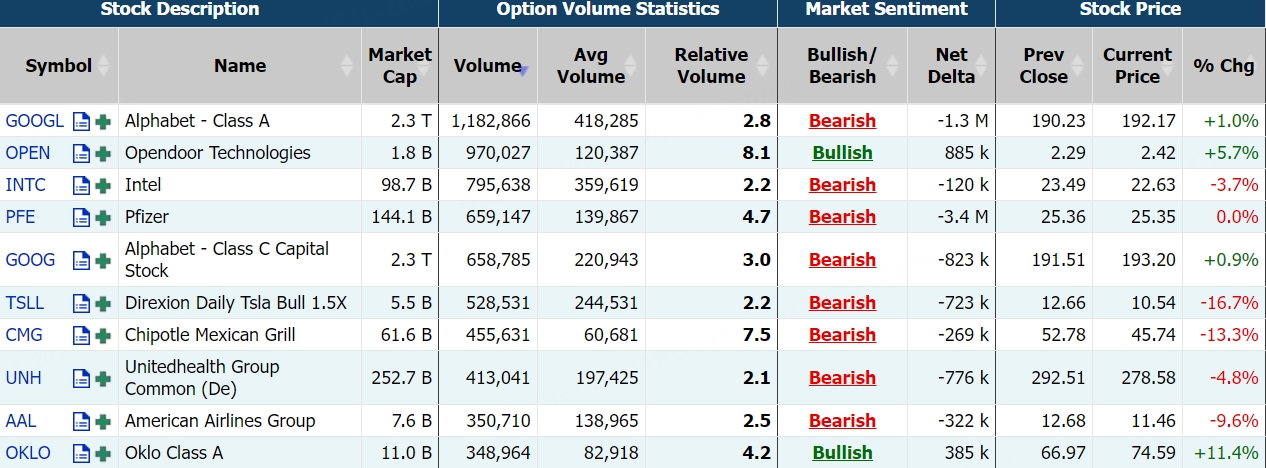Select the -16.7% change value

[1231, 303]
